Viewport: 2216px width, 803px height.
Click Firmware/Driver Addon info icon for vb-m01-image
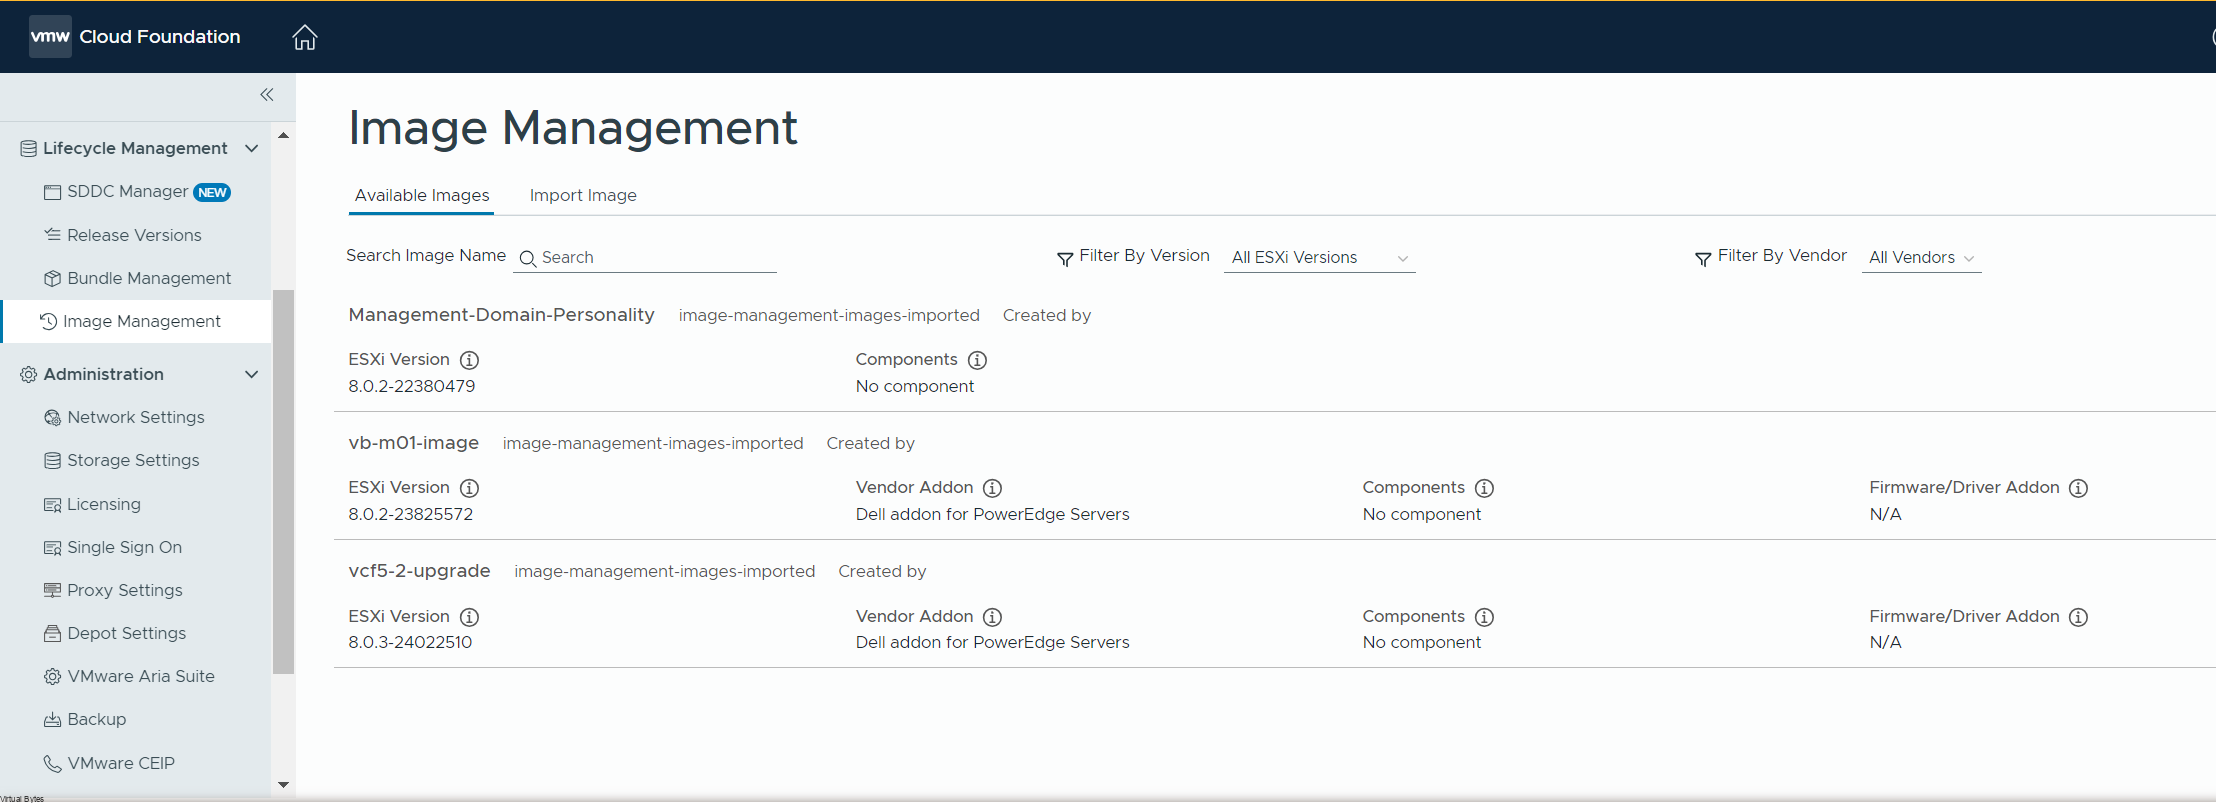(2078, 488)
